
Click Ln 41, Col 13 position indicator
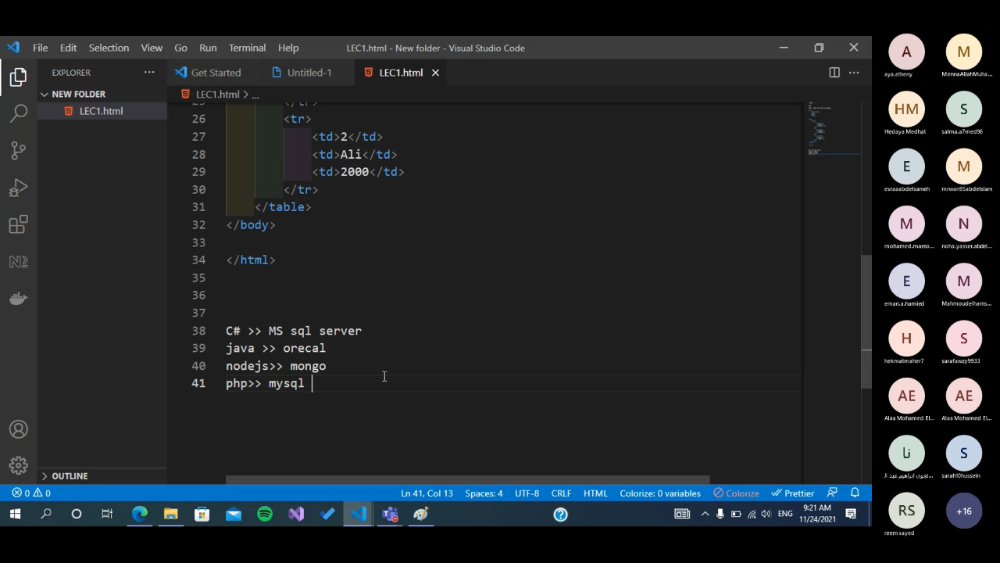pos(427,493)
